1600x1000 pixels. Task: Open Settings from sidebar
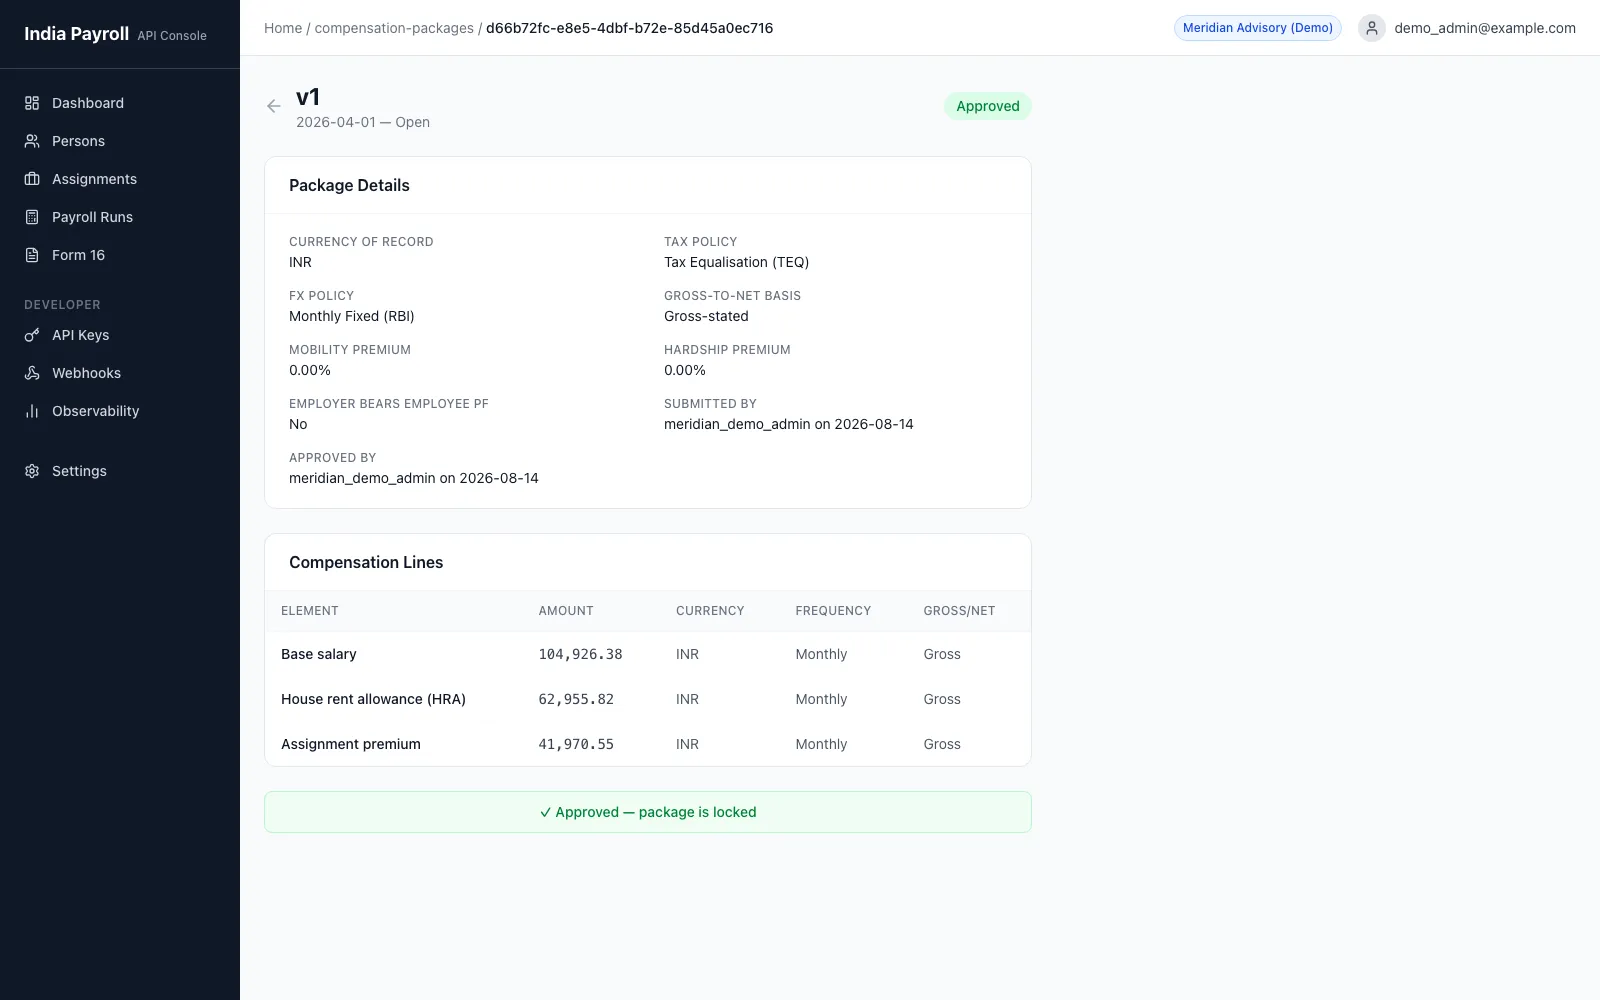(x=120, y=471)
